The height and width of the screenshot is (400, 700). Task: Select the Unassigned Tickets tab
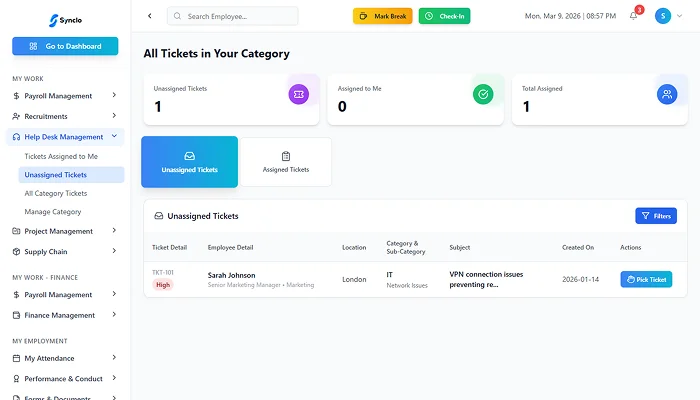tap(190, 162)
